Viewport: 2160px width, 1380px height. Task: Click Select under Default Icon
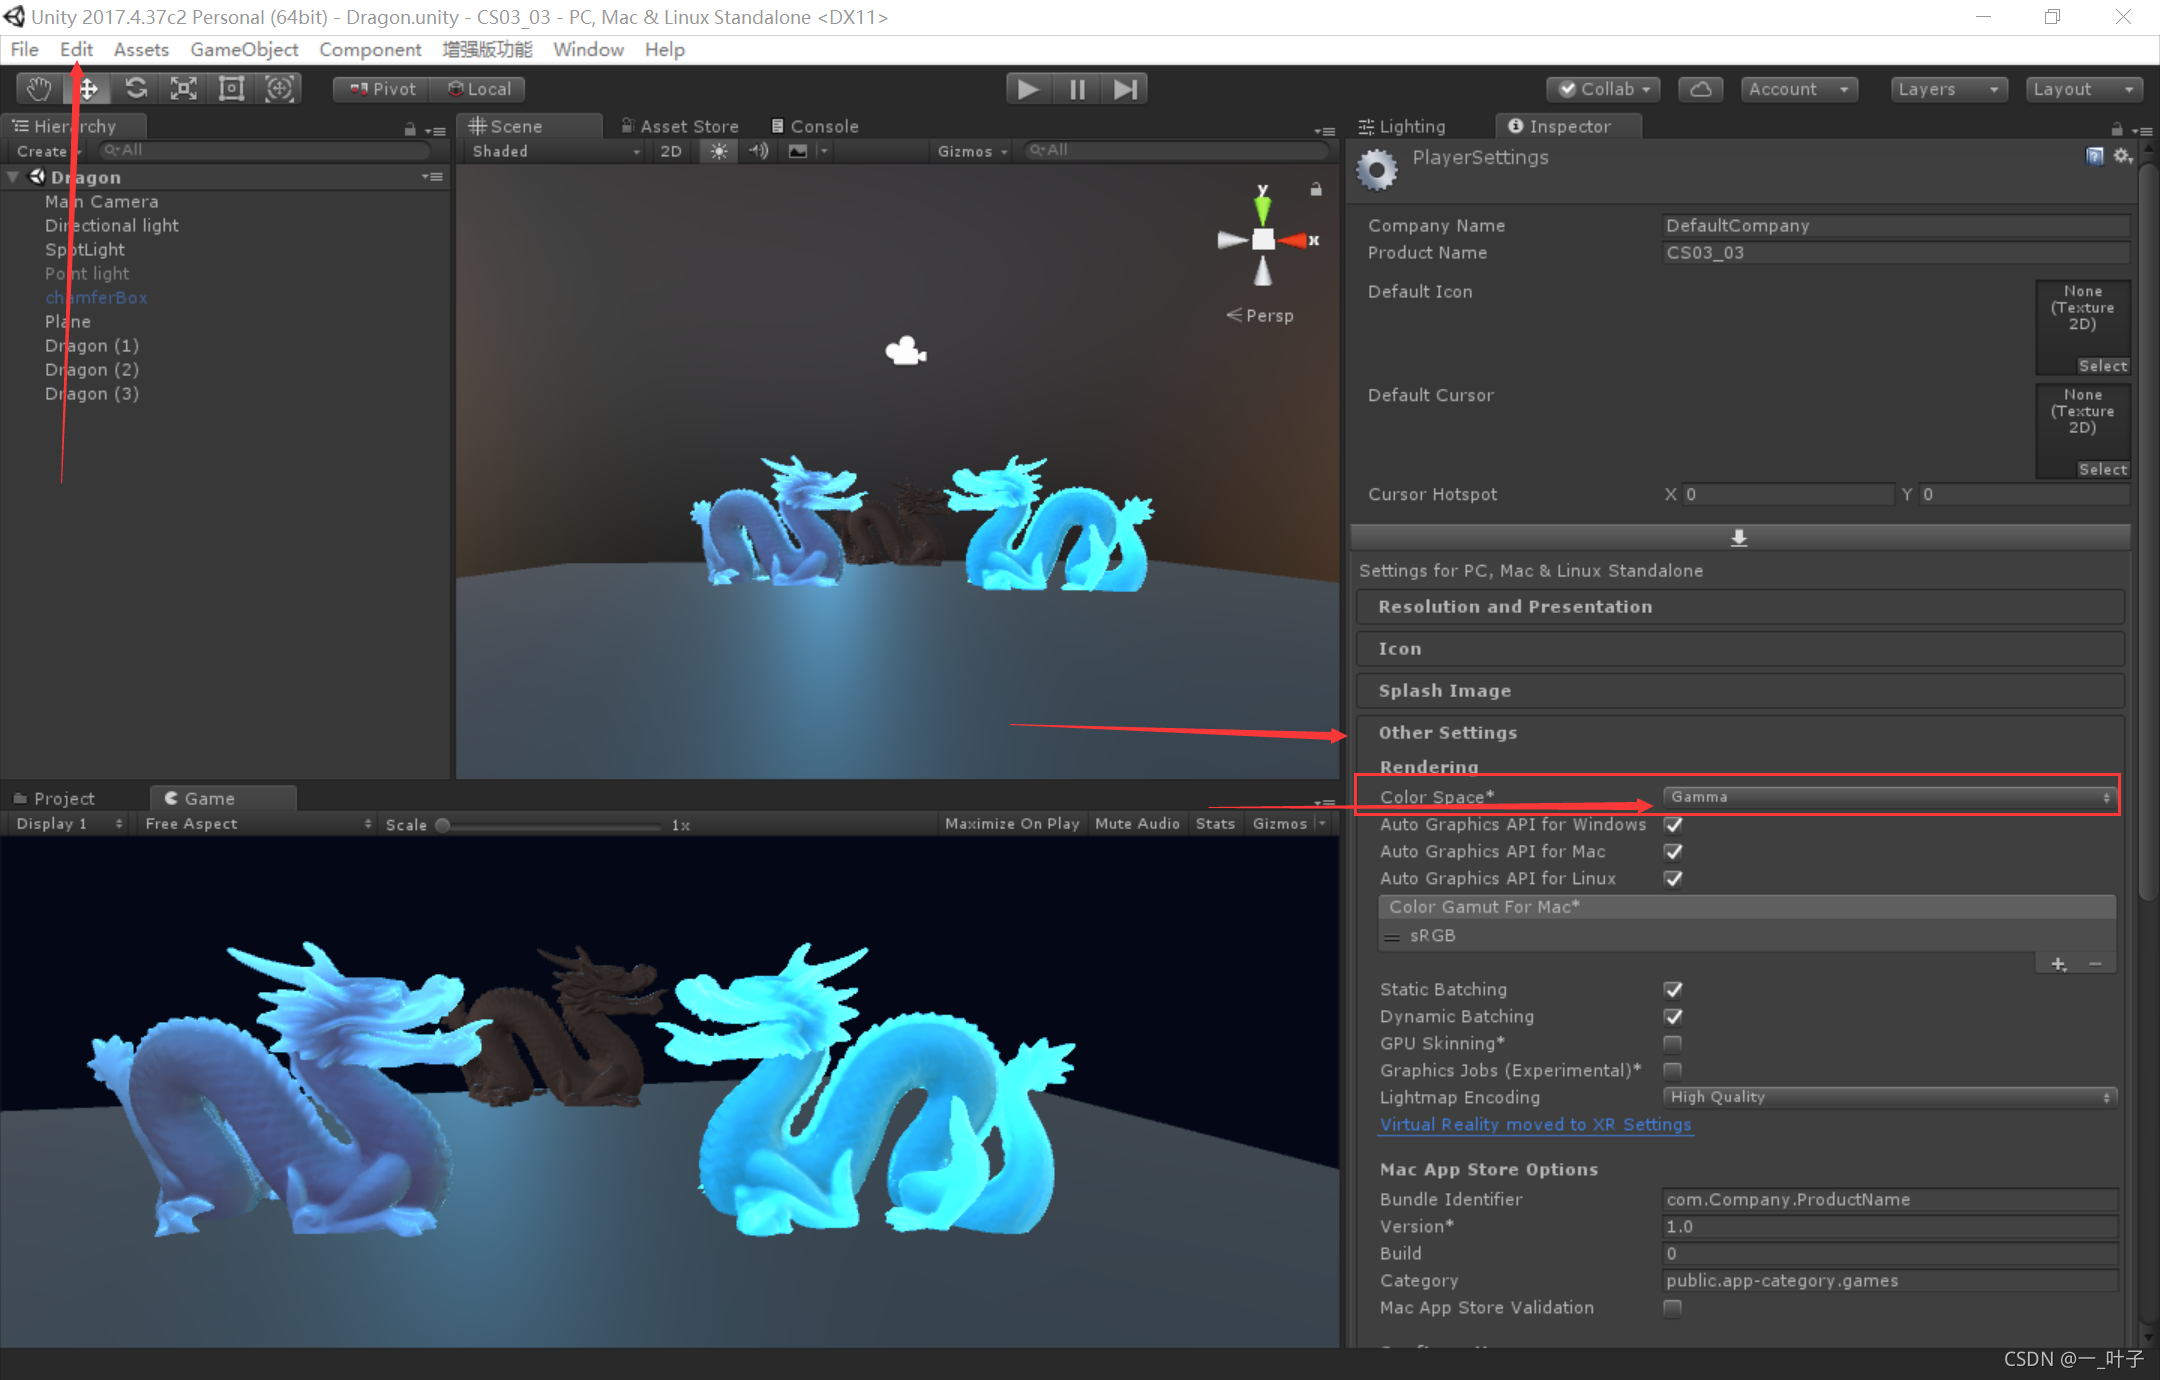[2102, 365]
